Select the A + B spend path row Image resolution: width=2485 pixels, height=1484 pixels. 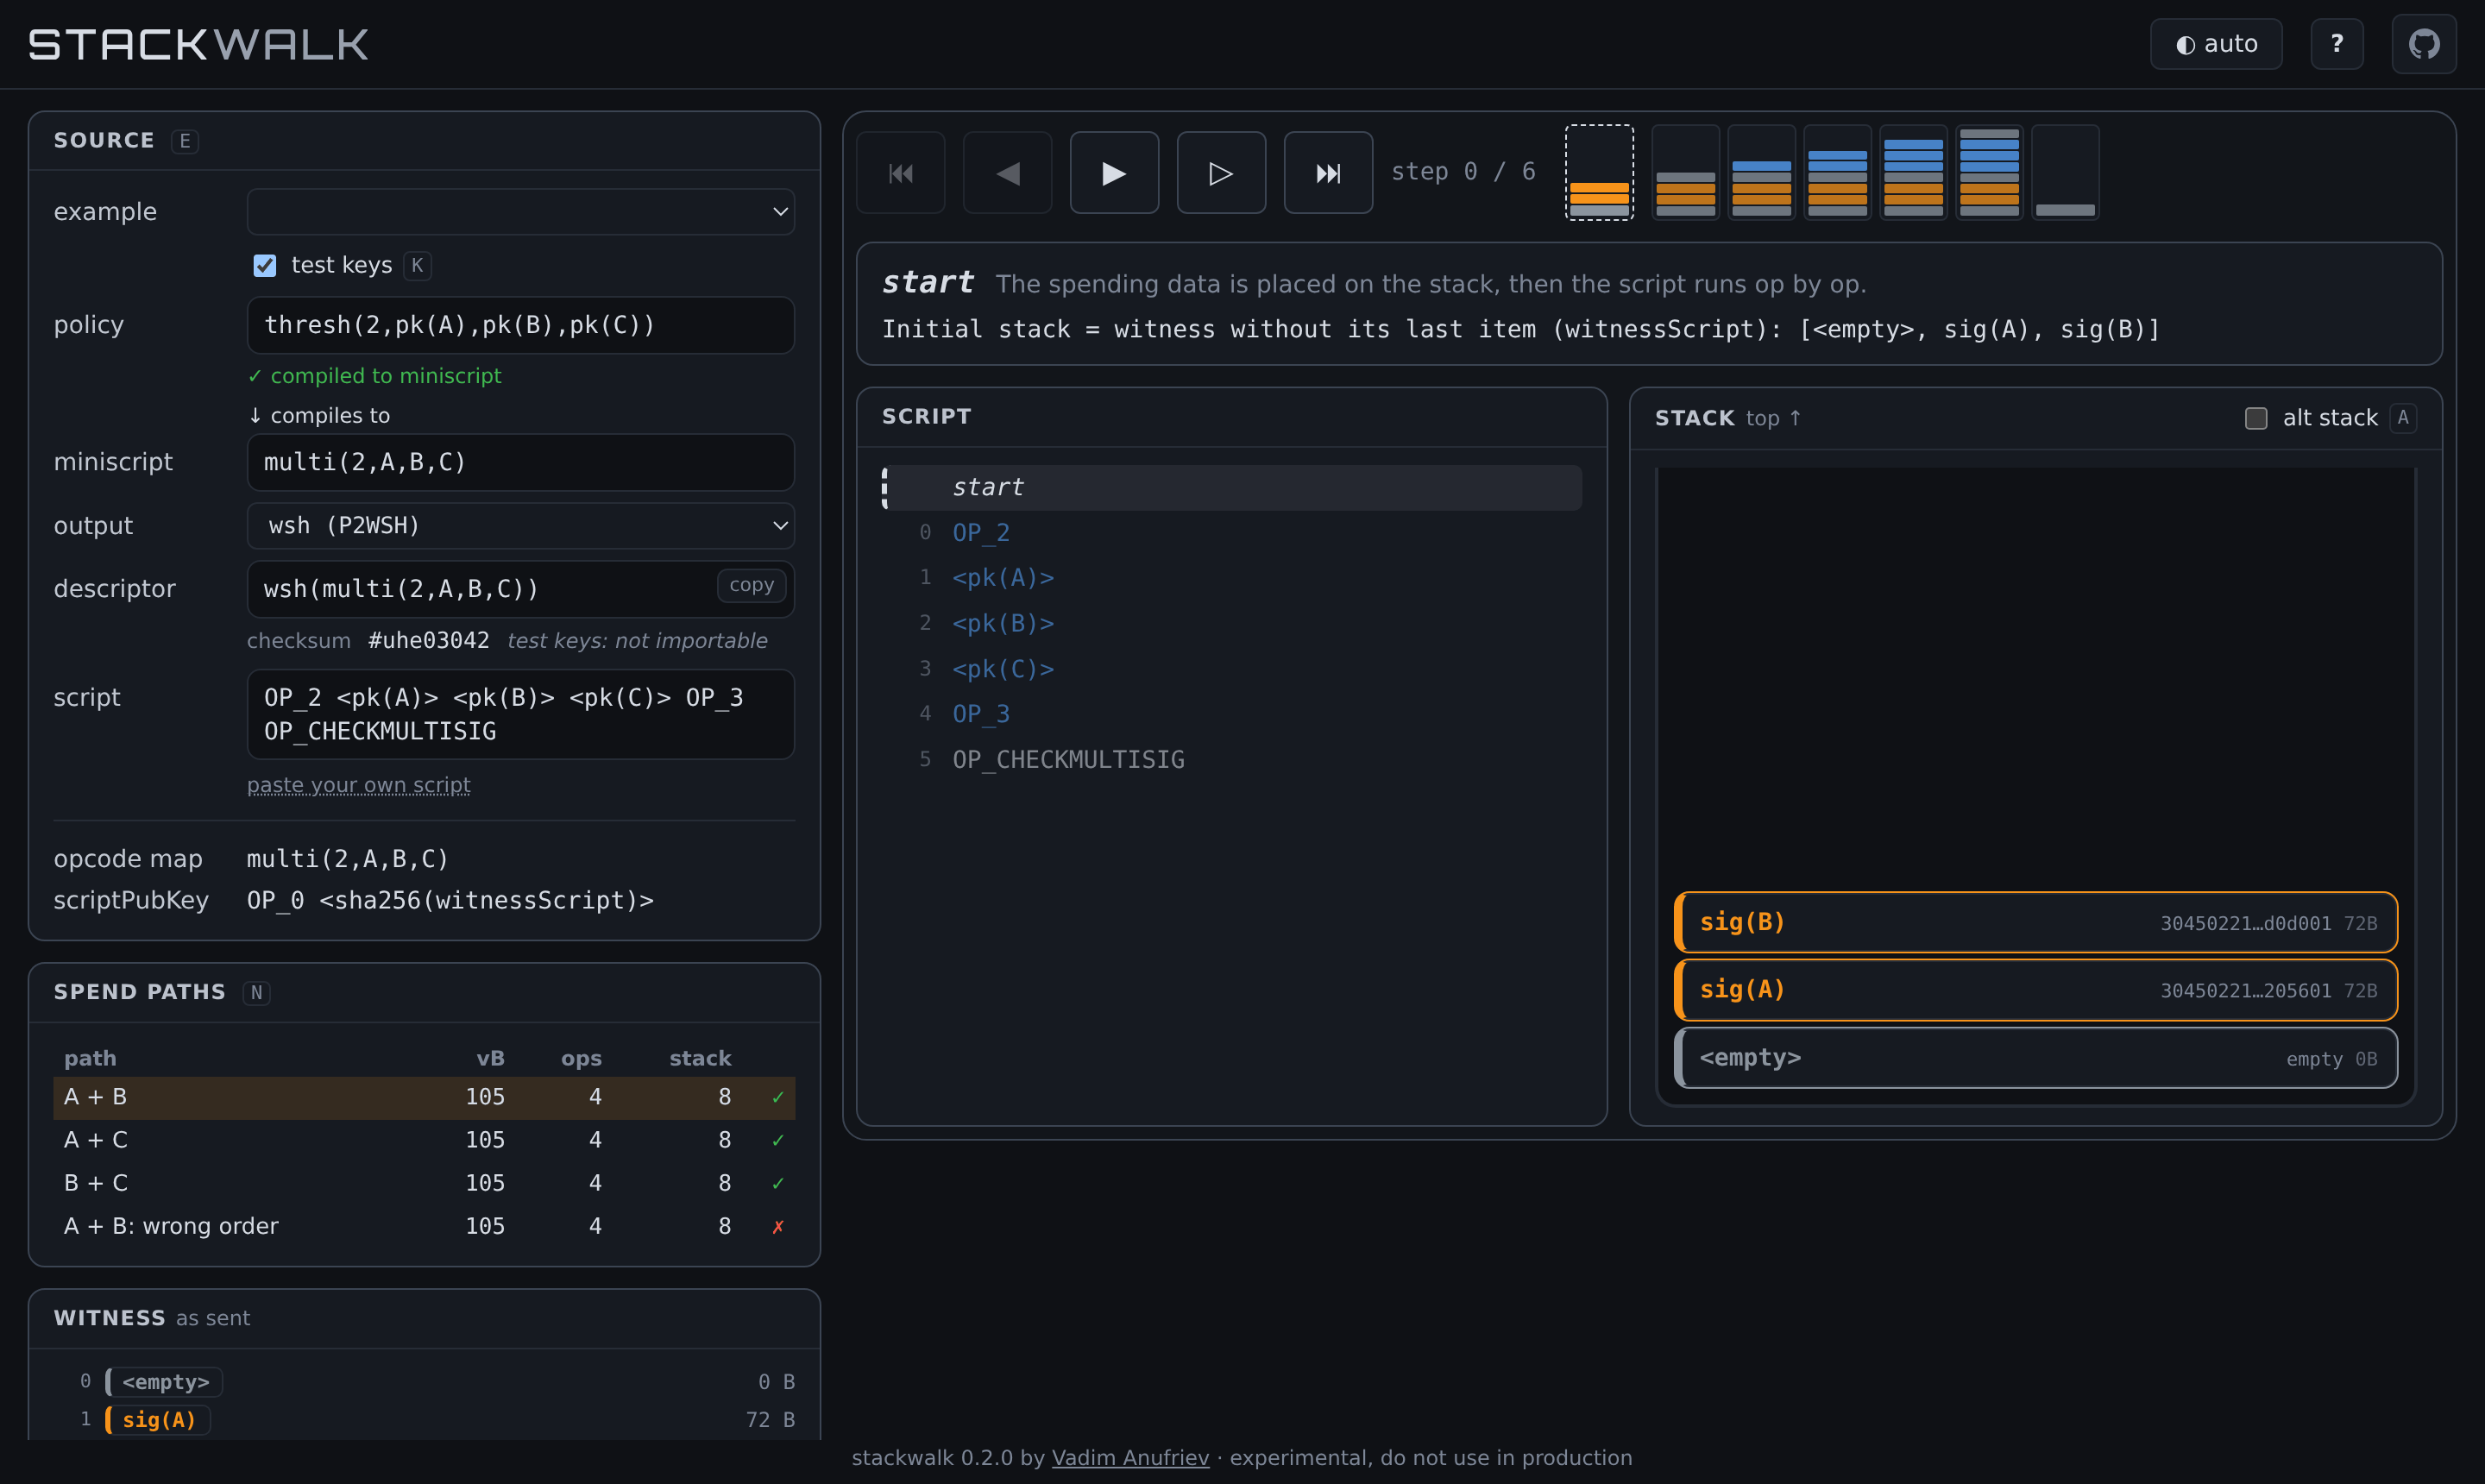(x=424, y=1097)
